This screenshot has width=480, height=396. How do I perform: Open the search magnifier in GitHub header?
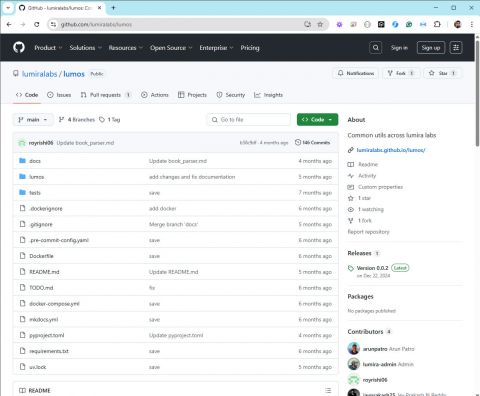(376, 48)
